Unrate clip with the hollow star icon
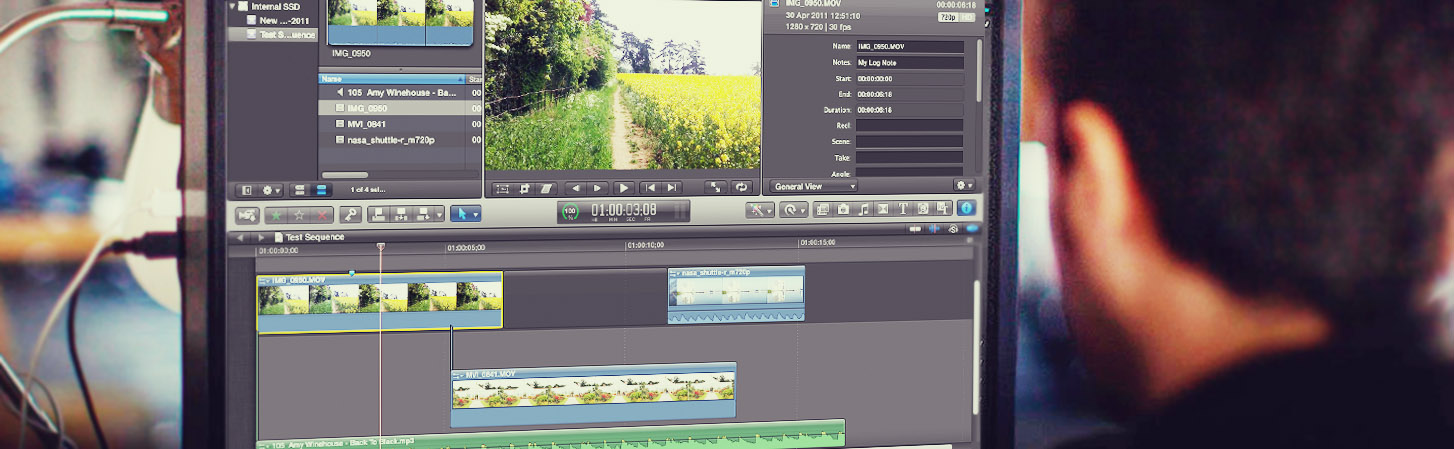Viewport: 1454px width, 449px height. coord(298,214)
